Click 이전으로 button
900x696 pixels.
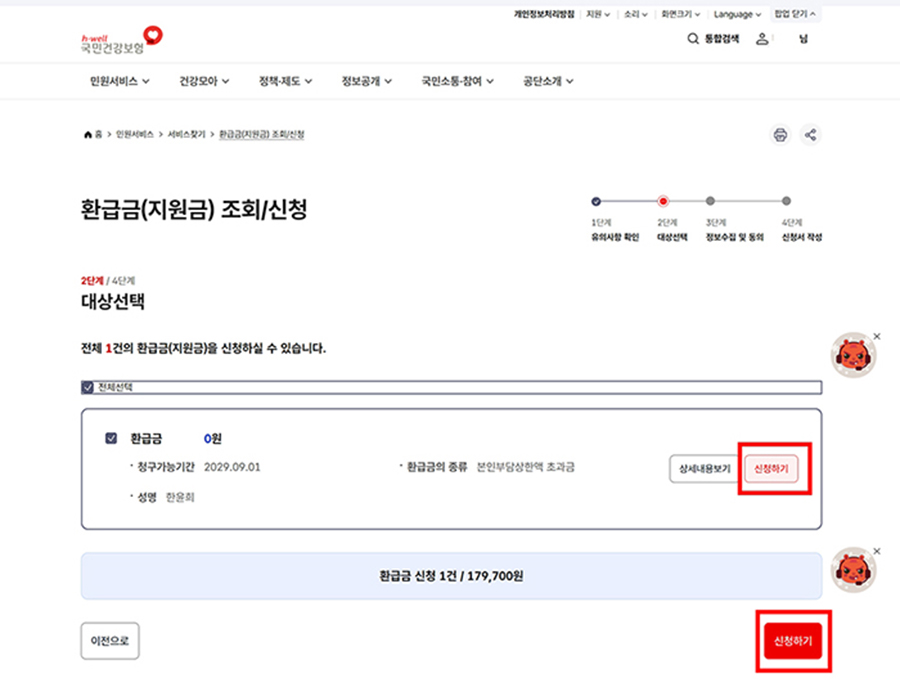pos(110,641)
